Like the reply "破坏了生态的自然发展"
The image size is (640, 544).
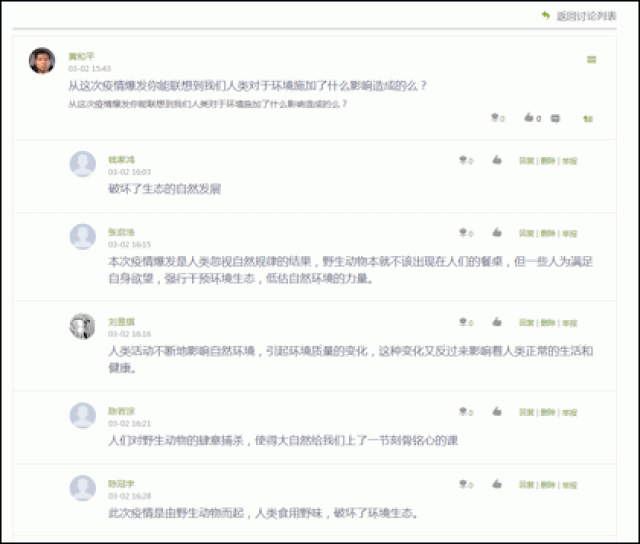[x=496, y=160]
